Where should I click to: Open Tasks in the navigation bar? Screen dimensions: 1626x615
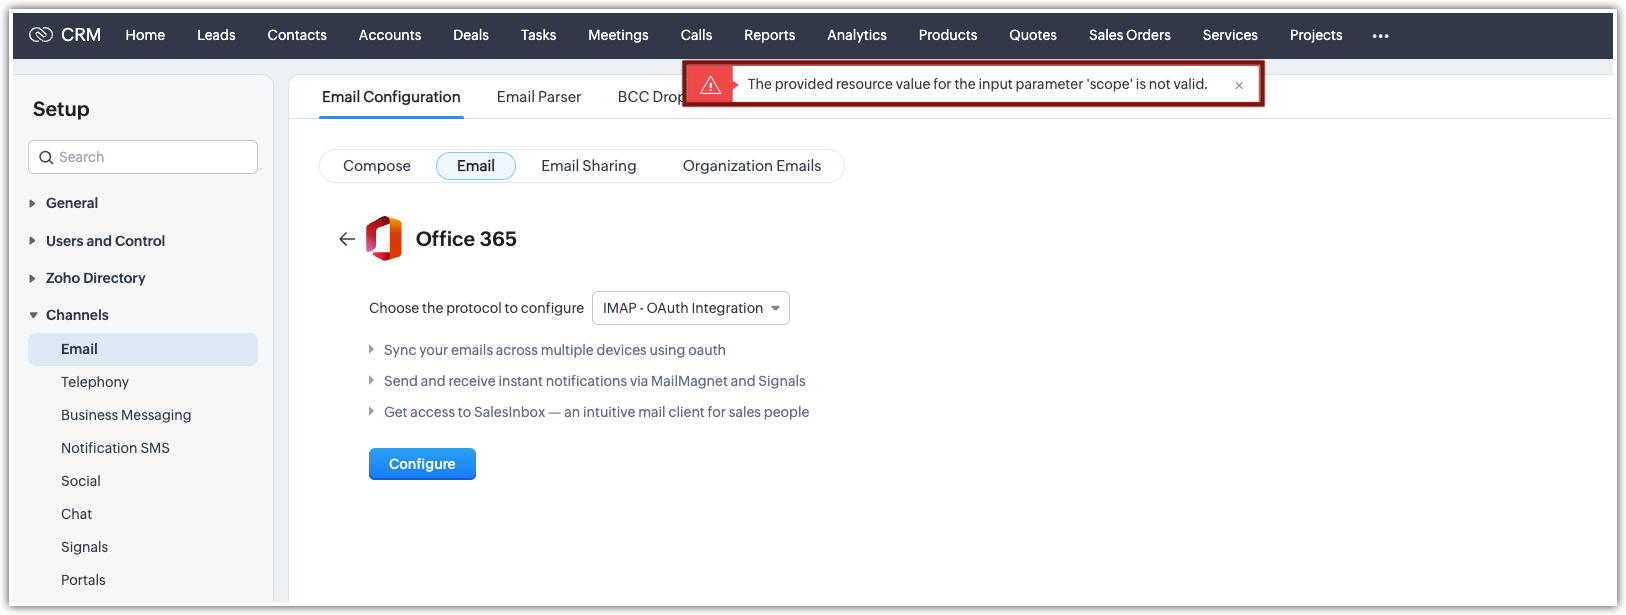click(538, 35)
